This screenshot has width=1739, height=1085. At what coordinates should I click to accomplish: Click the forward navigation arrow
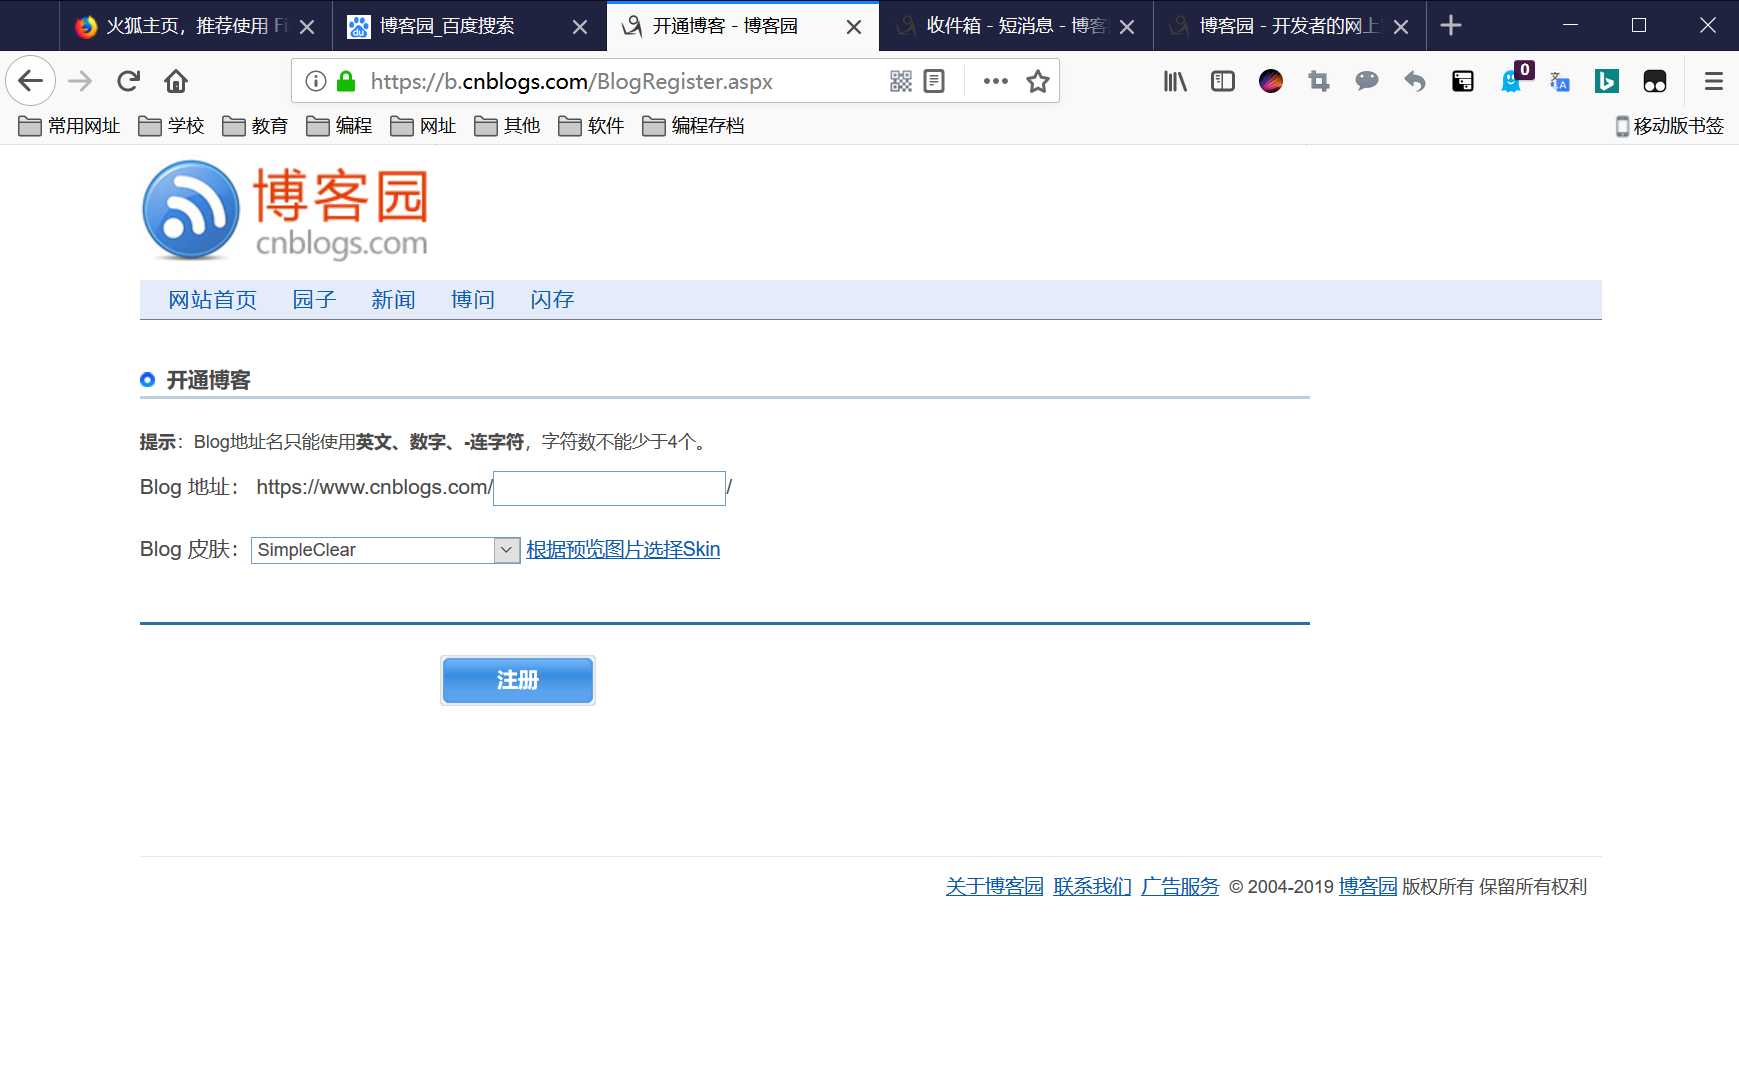tap(80, 81)
